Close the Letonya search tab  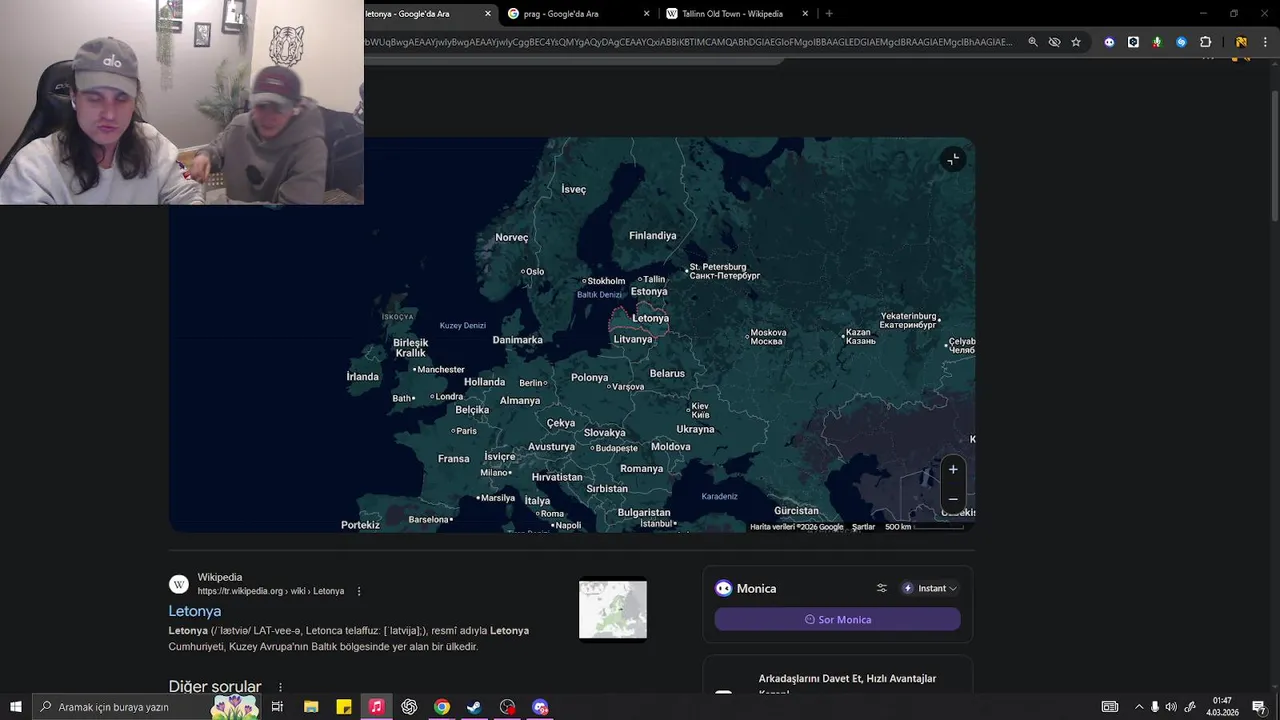coord(488,14)
